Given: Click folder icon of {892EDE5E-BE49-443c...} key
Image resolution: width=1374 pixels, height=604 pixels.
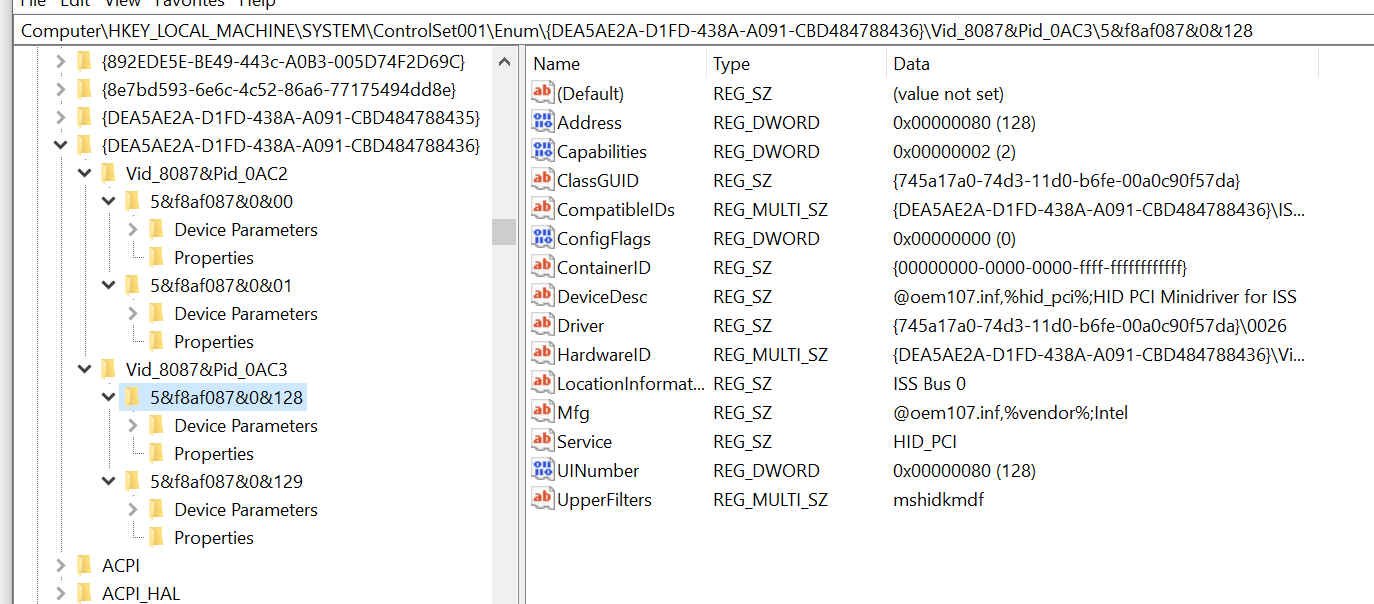Looking at the screenshot, I should pos(84,62).
